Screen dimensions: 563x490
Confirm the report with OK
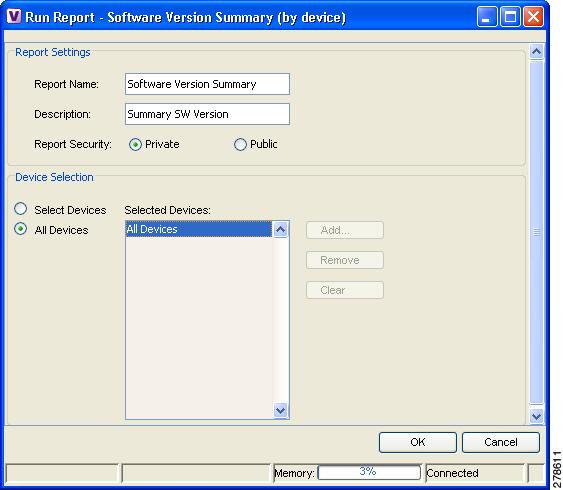[x=418, y=442]
